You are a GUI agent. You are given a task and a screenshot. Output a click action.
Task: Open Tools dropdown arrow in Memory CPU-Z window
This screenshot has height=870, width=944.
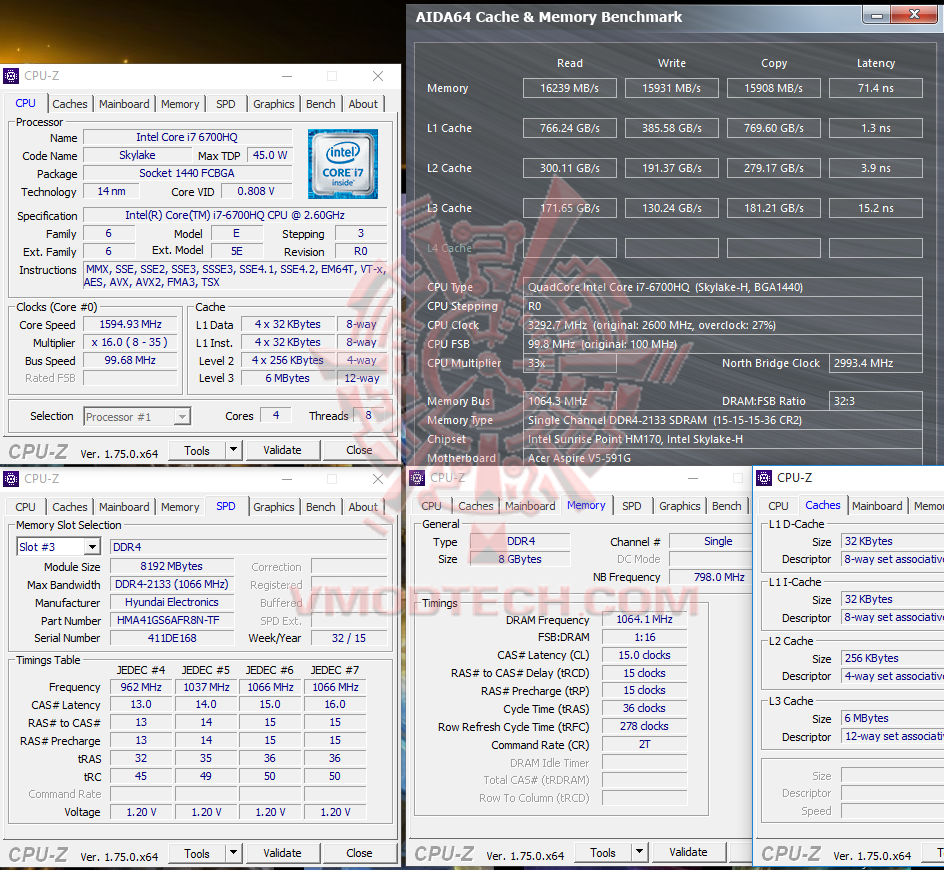[x=639, y=851]
